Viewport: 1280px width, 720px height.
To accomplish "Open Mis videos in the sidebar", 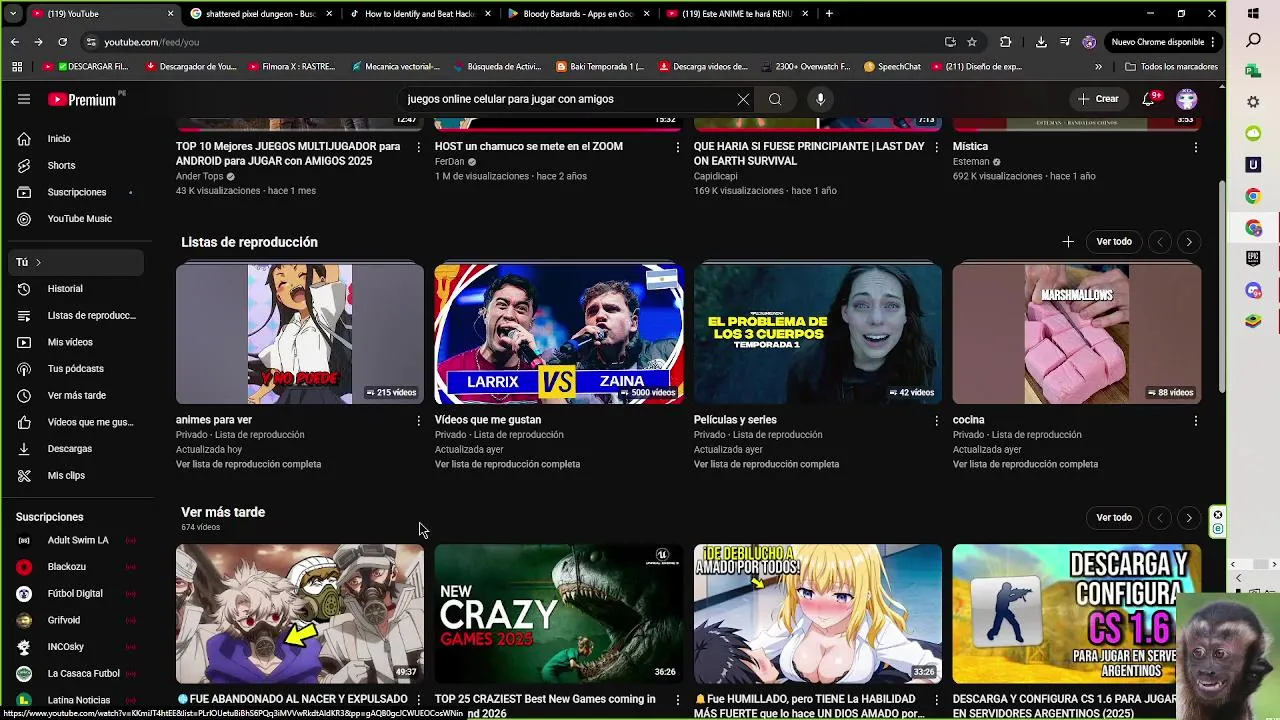I will (x=72, y=342).
